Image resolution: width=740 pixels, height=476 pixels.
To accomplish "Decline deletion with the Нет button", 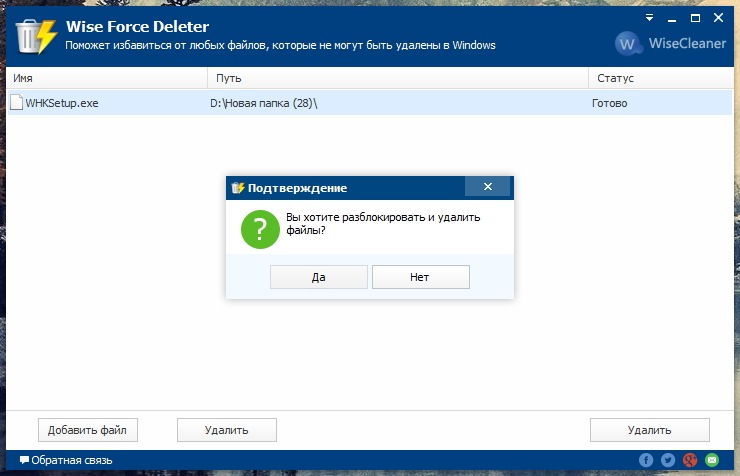I will pos(420,277).
